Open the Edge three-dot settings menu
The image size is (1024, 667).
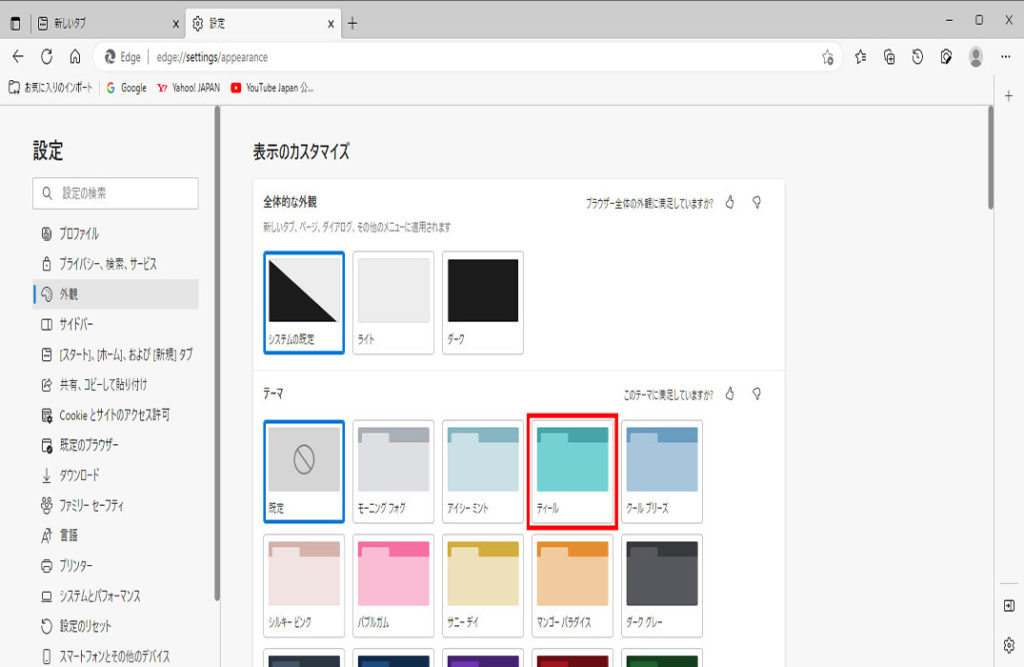click(1005, 57)
